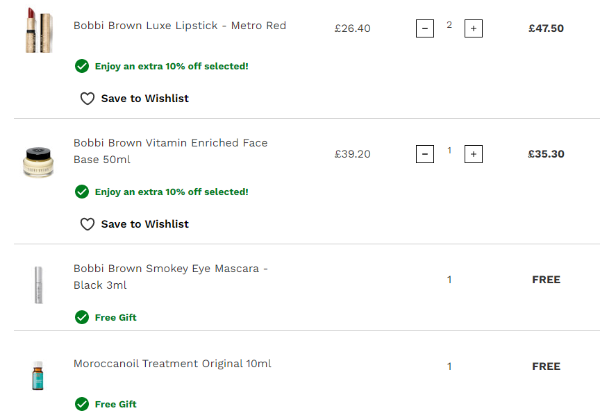Save Vitamin Enriched Face Base to Wishlist text
The width and height of the screenshot is (600, 413).
point(144,224)
